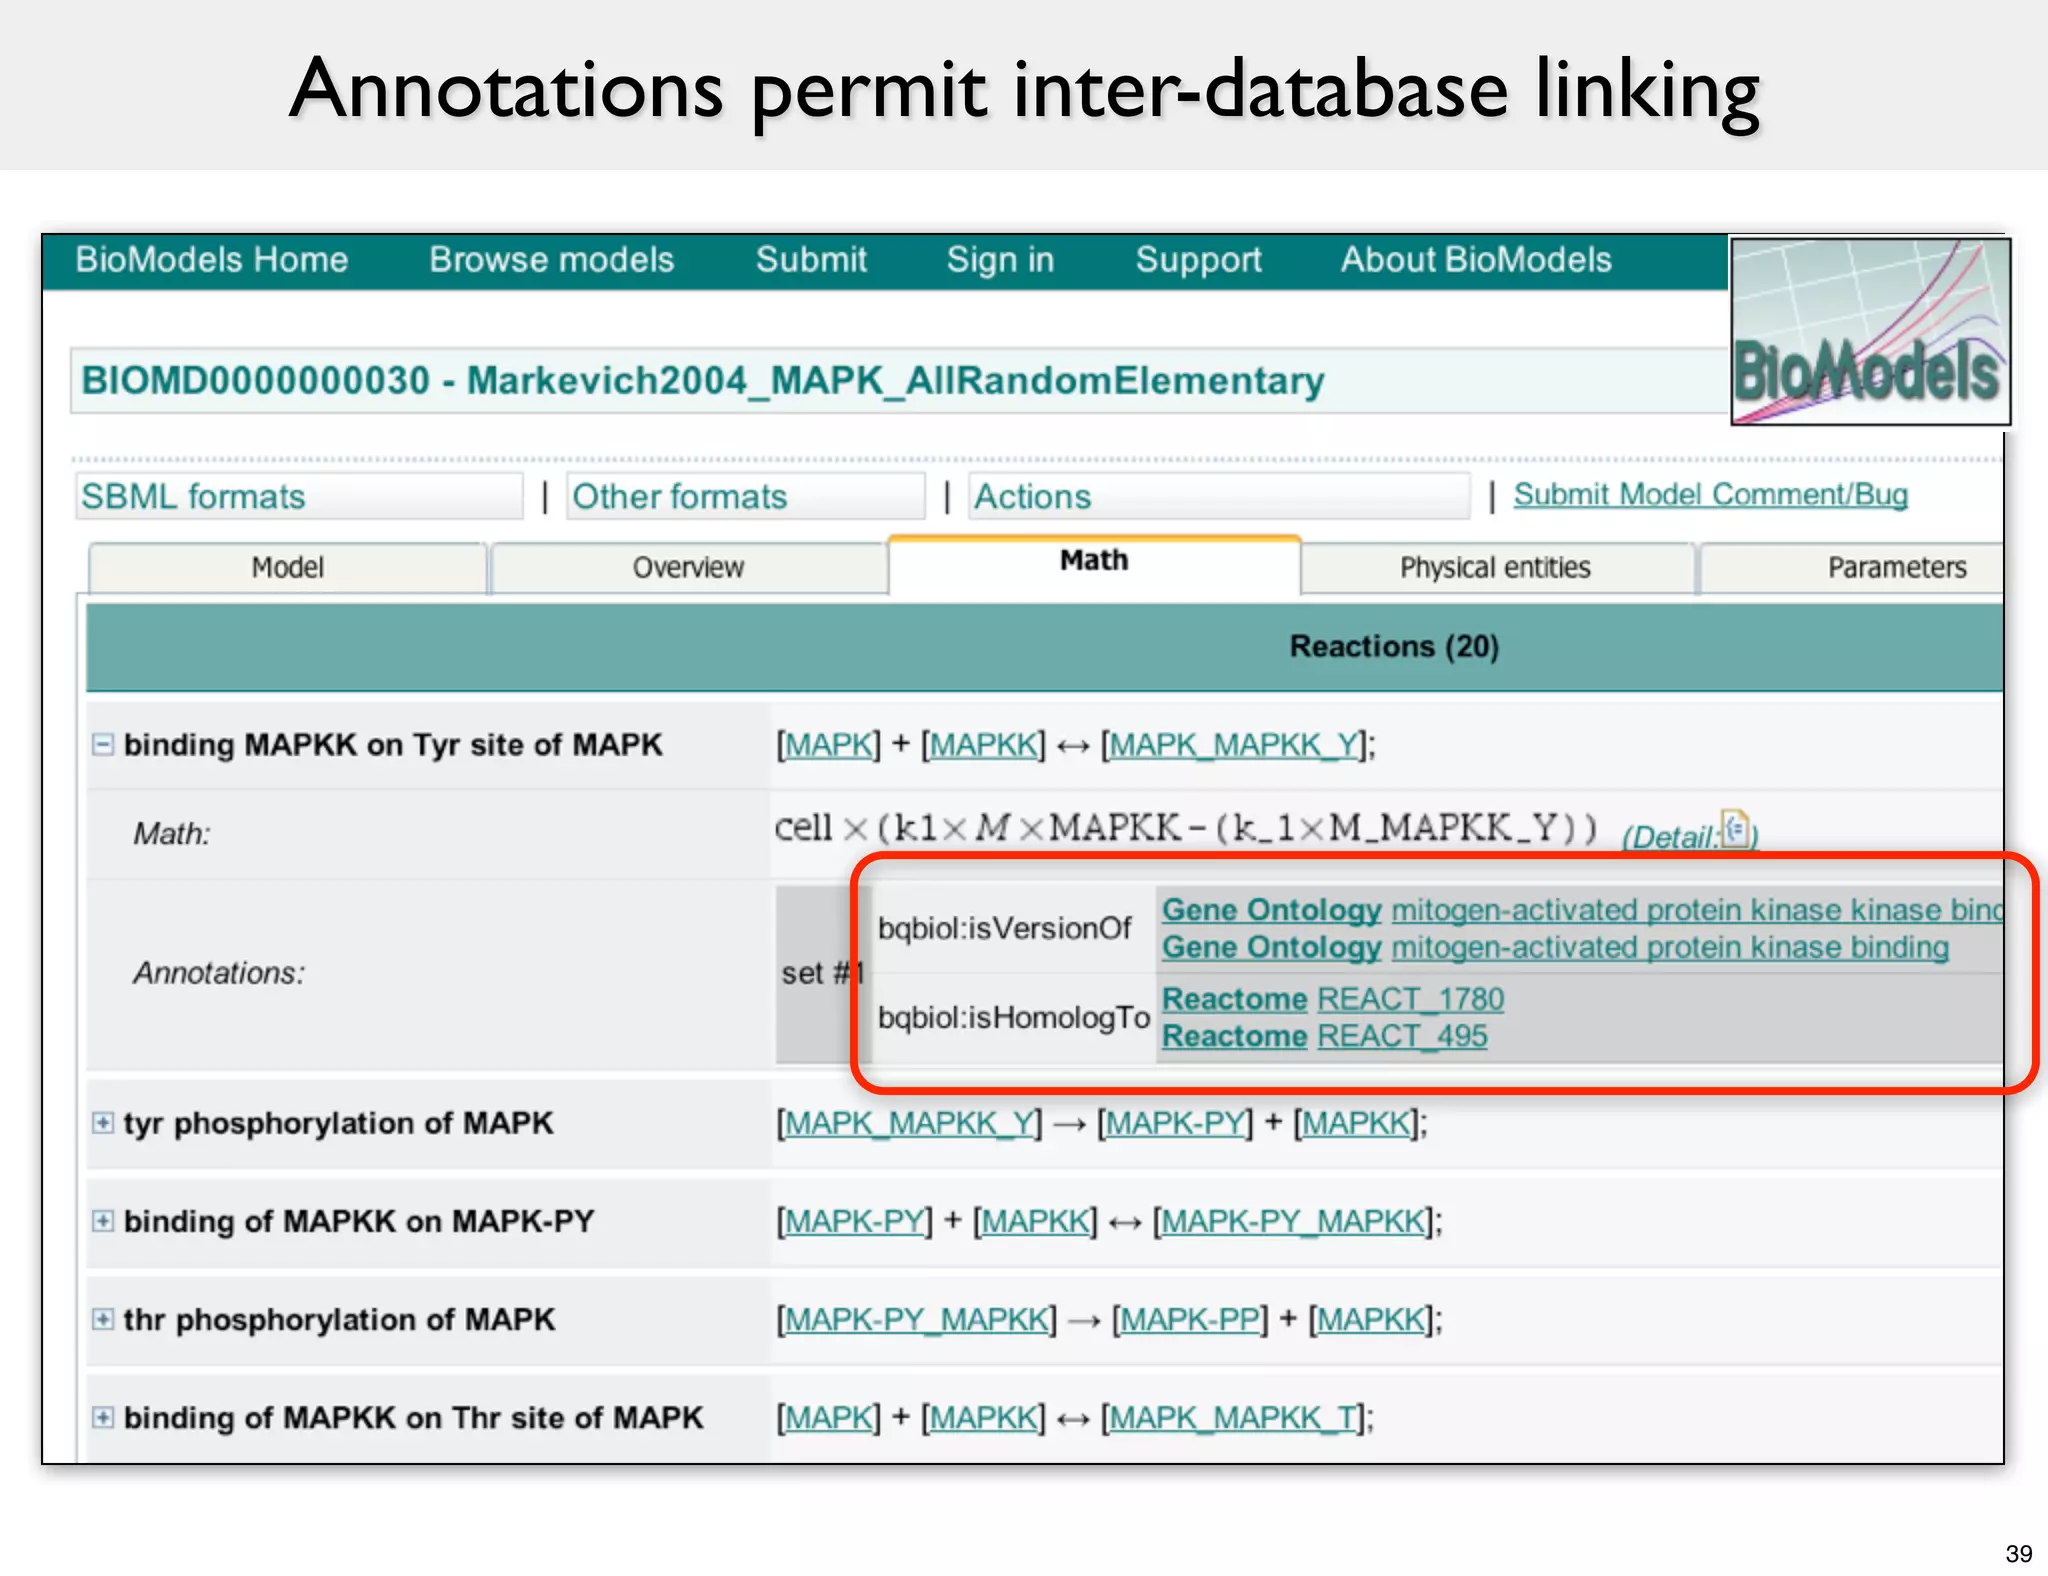Click the 'Math:' row label
The height and width of the screenshot is (1576, 2048).
click(172, 833)
